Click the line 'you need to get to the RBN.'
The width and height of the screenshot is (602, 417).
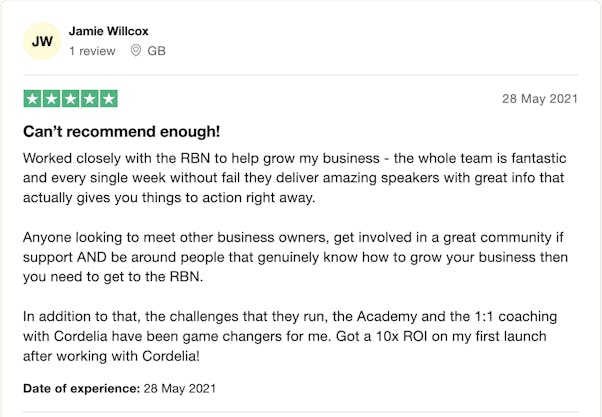[x=113, y=277]
